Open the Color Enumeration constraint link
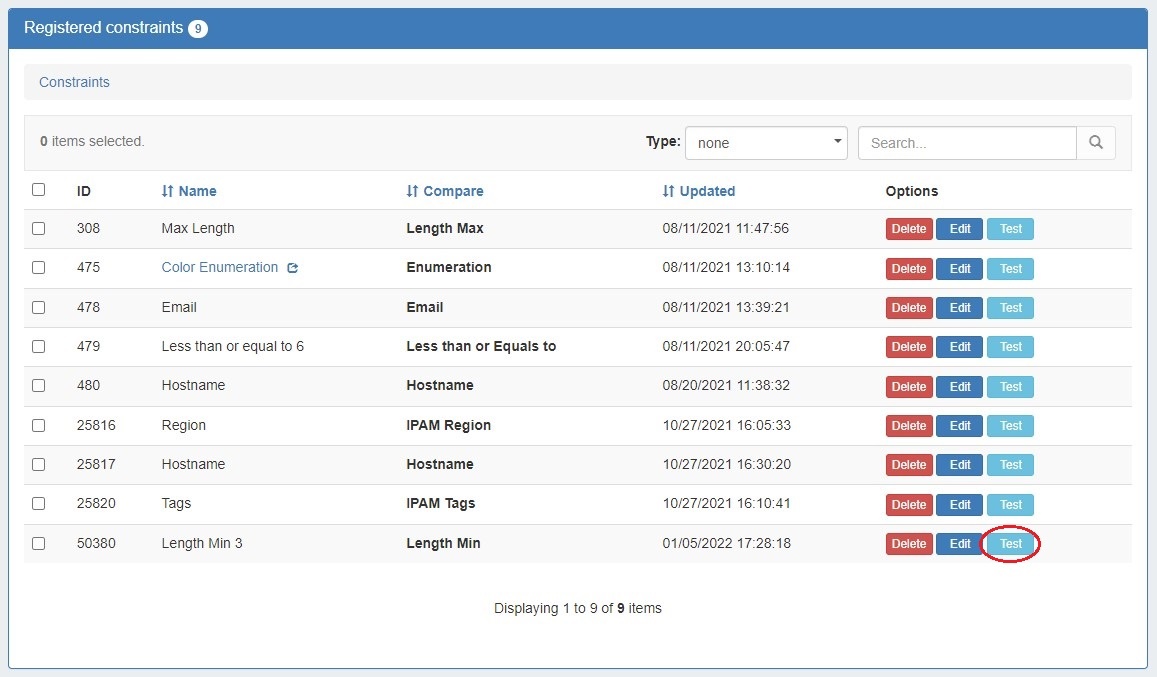This screenshot has width=1157, height=677. pos(220,267)
